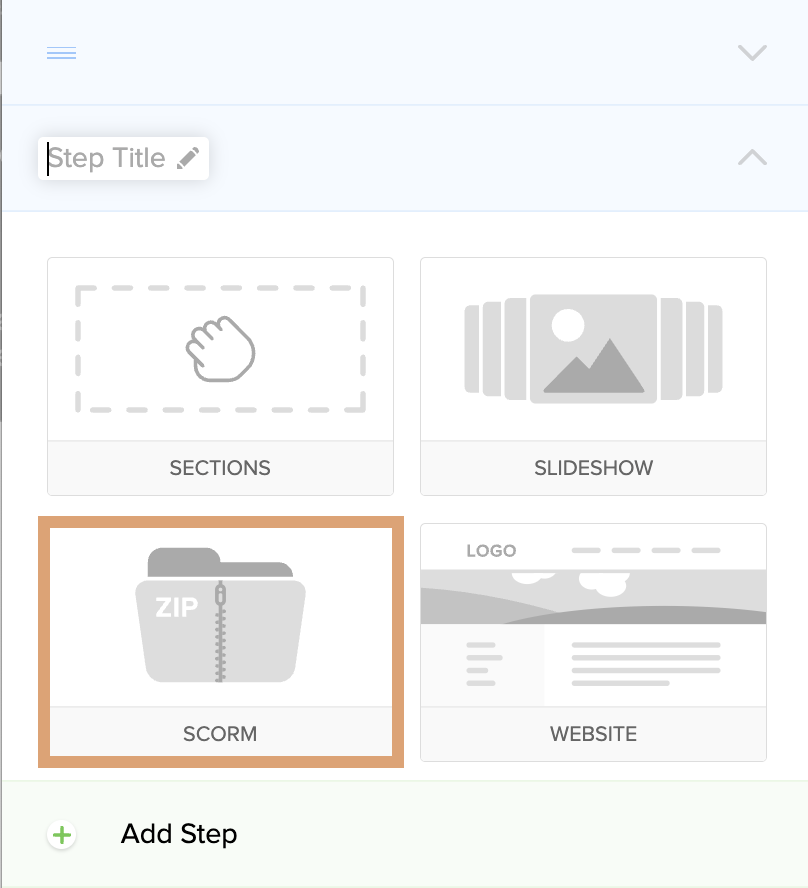The image size is (808, 888).
Task: Click the drag handle on the collapsed step
Action: coord(62,53)
